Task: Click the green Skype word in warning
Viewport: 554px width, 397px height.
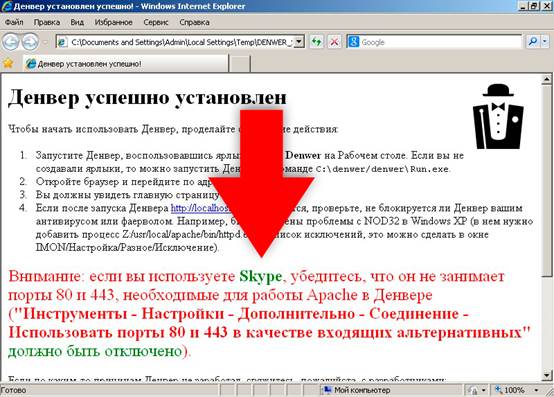Action: [261, 276]
